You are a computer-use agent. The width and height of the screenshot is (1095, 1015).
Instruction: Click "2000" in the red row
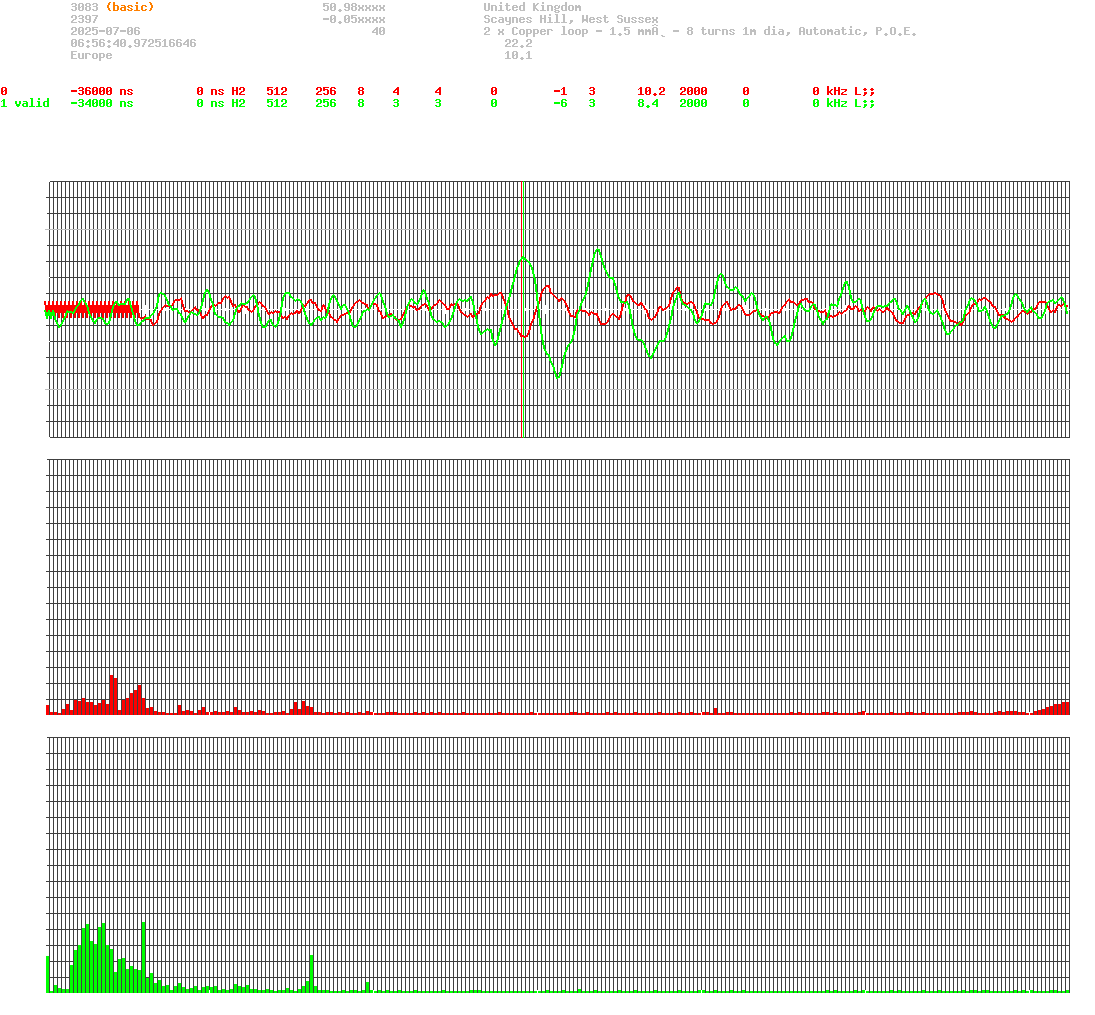693,92
